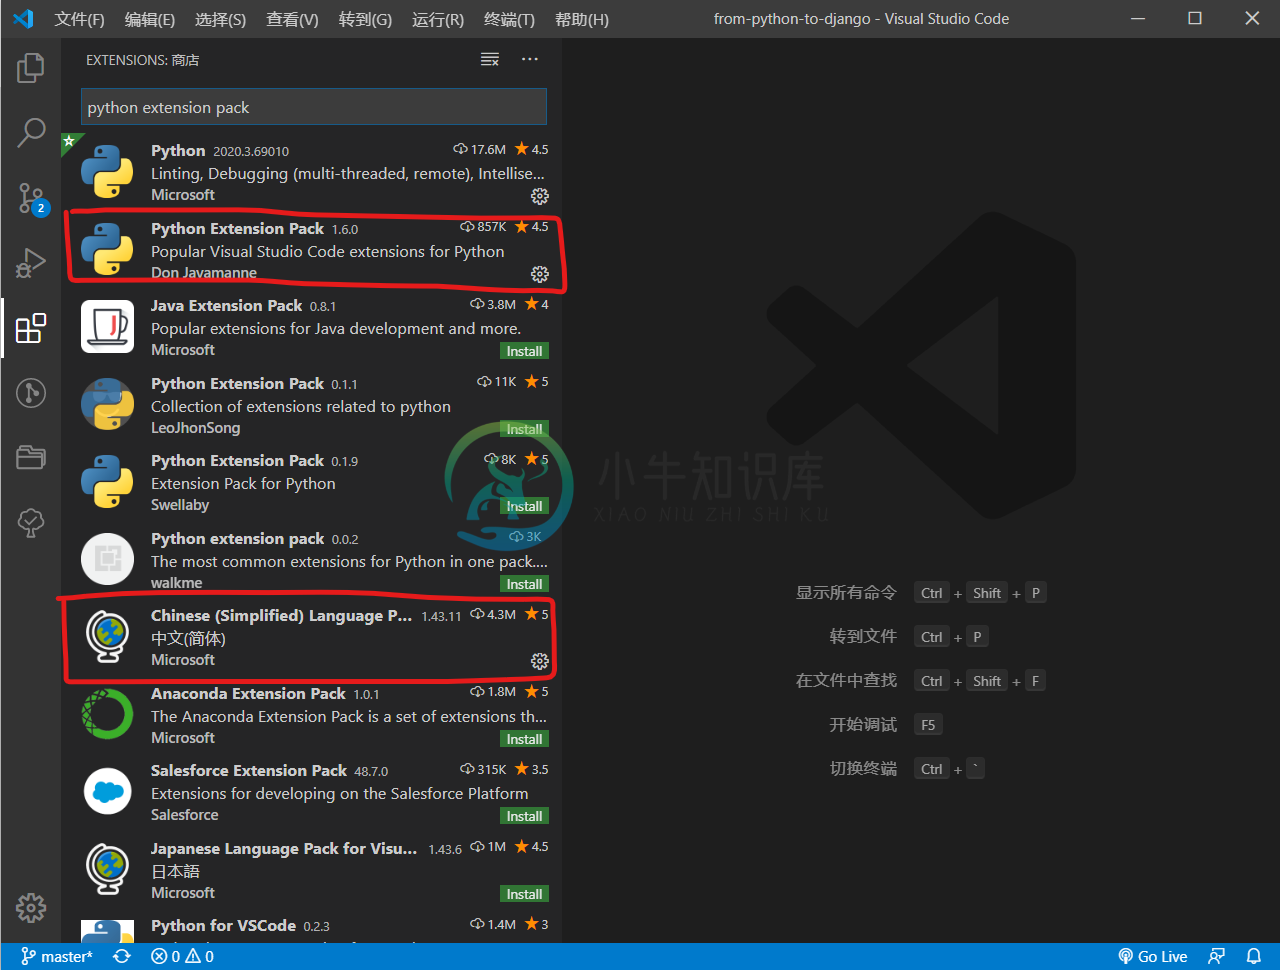Open the 查看(V) menu
The width and height of the screenshot is (1280, 970).
click(292, 19)
